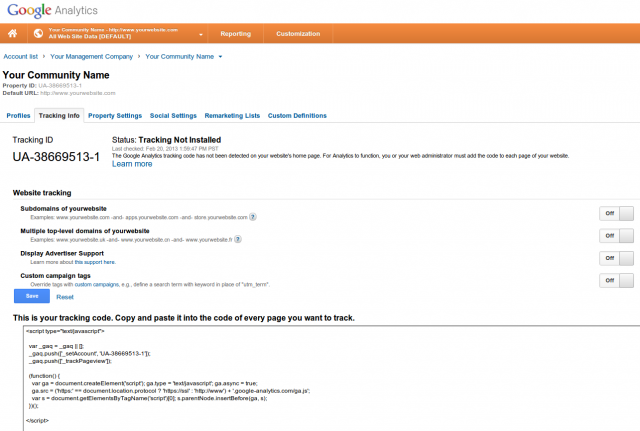640x431 pixels.
Task: Open the Reporting menu
Action: (236, 33)
